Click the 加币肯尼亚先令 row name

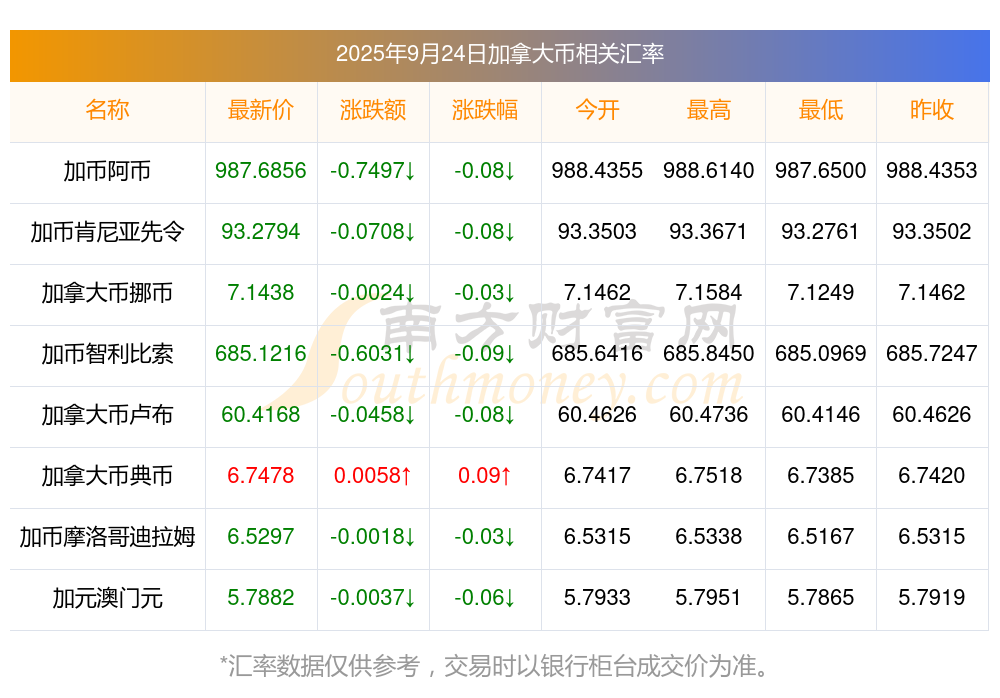107,232
